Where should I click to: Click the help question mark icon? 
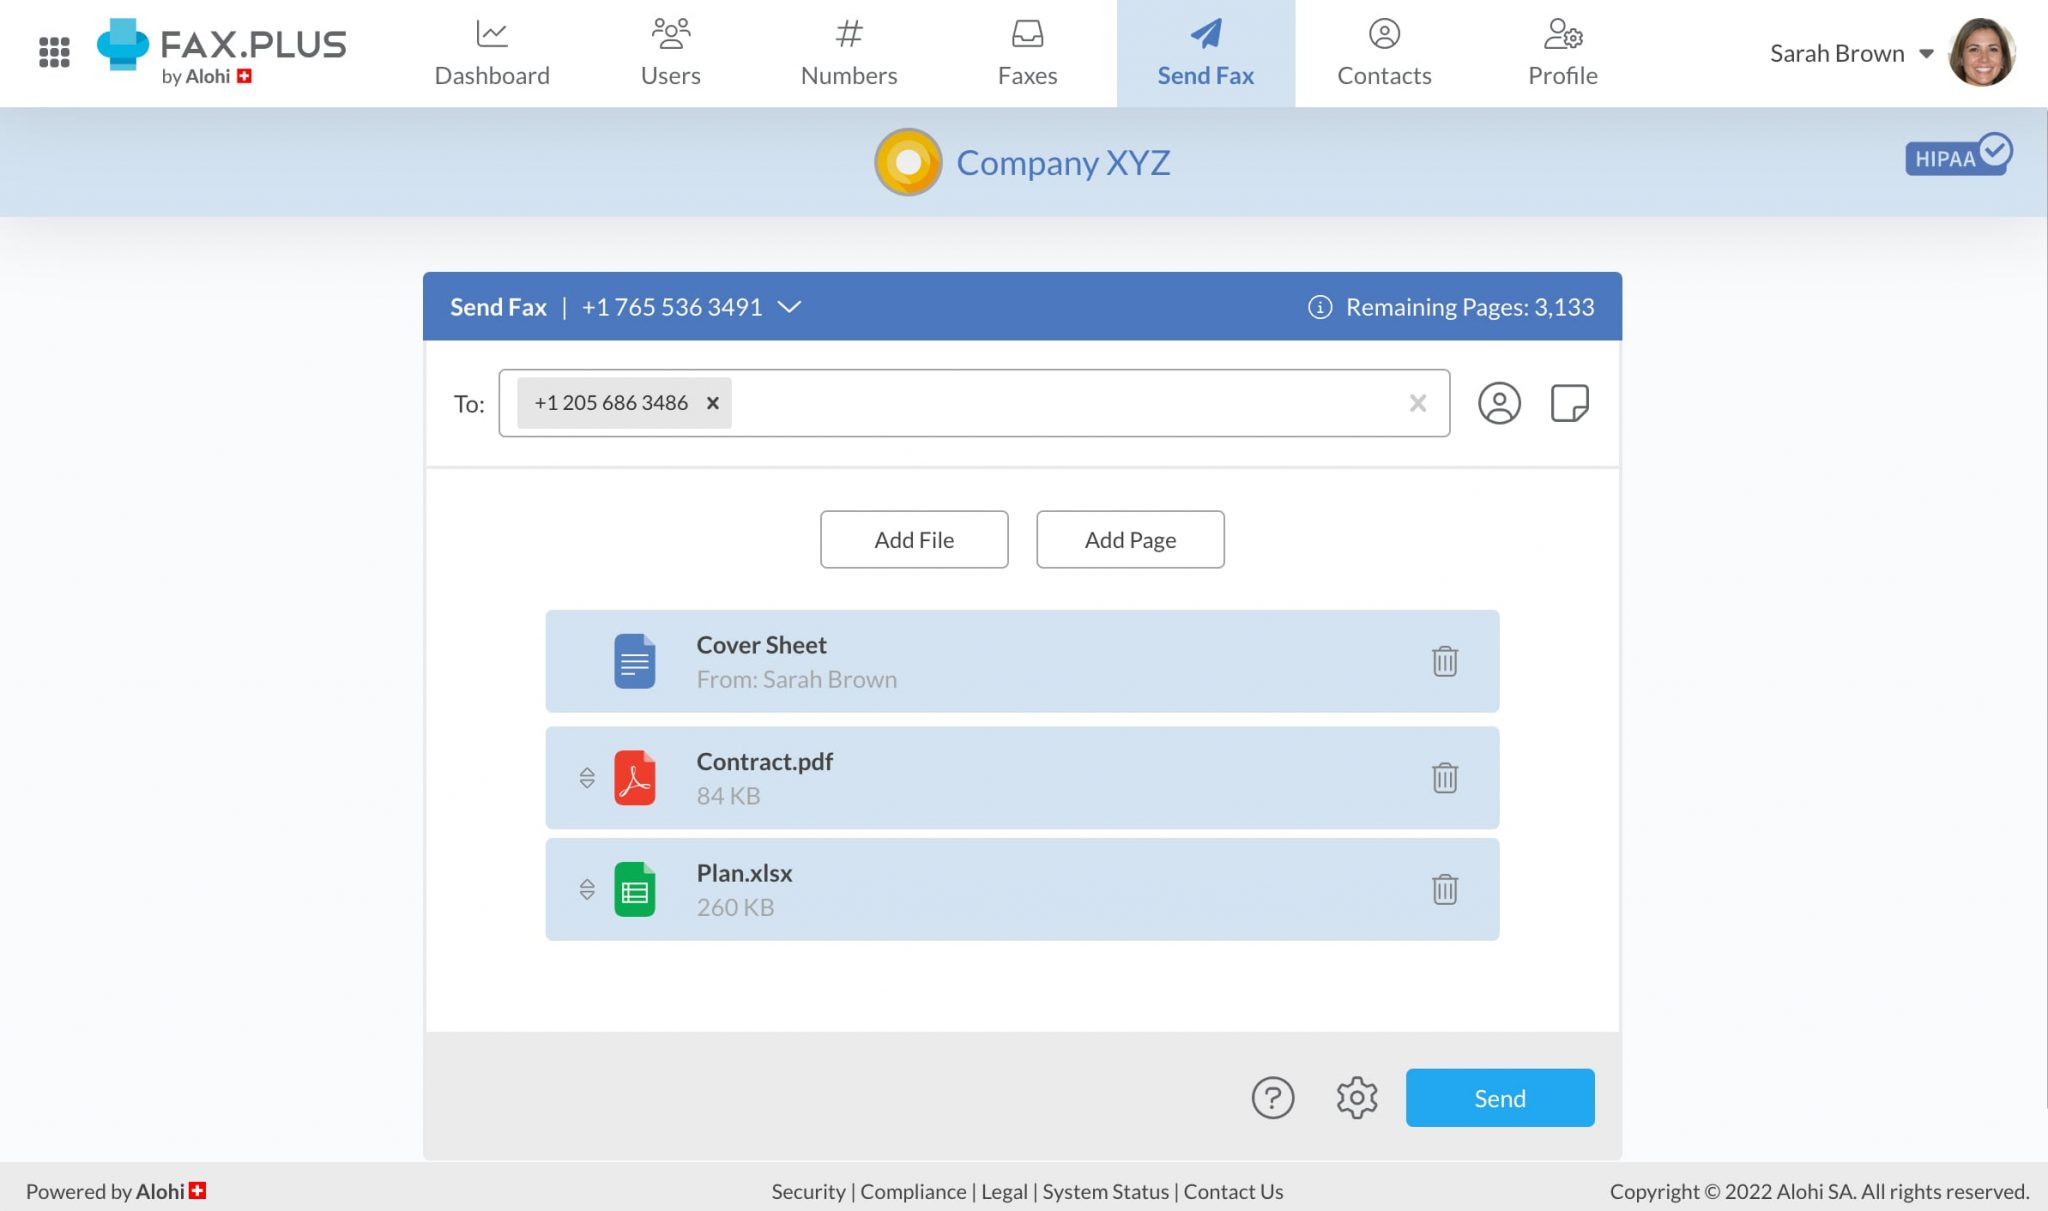pos(1271,1097)
